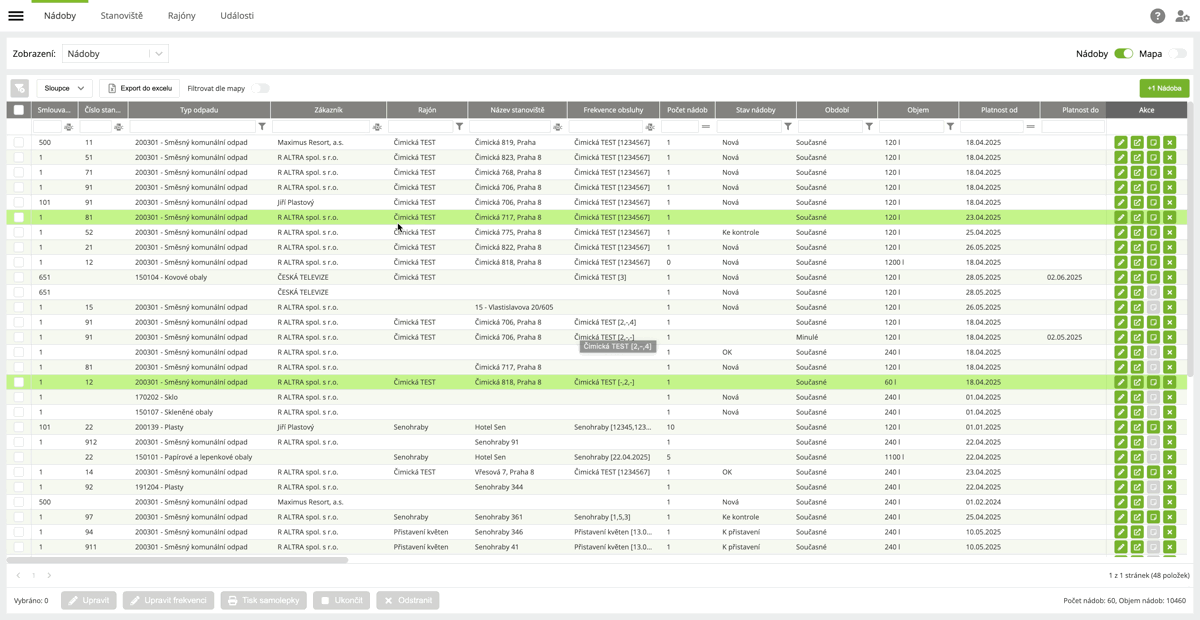Viewport: 1200px width, 620px height.
Task: Check the Maximus Resort Čimická 819 row checkbox
Action: [18, 142]
